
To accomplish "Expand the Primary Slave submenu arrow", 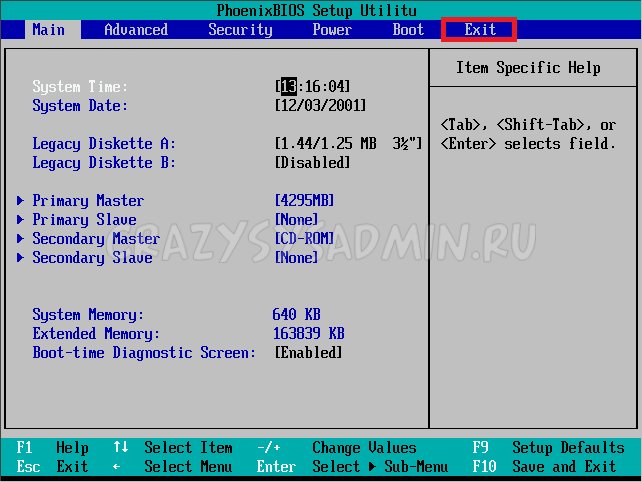I will [21, 220].
